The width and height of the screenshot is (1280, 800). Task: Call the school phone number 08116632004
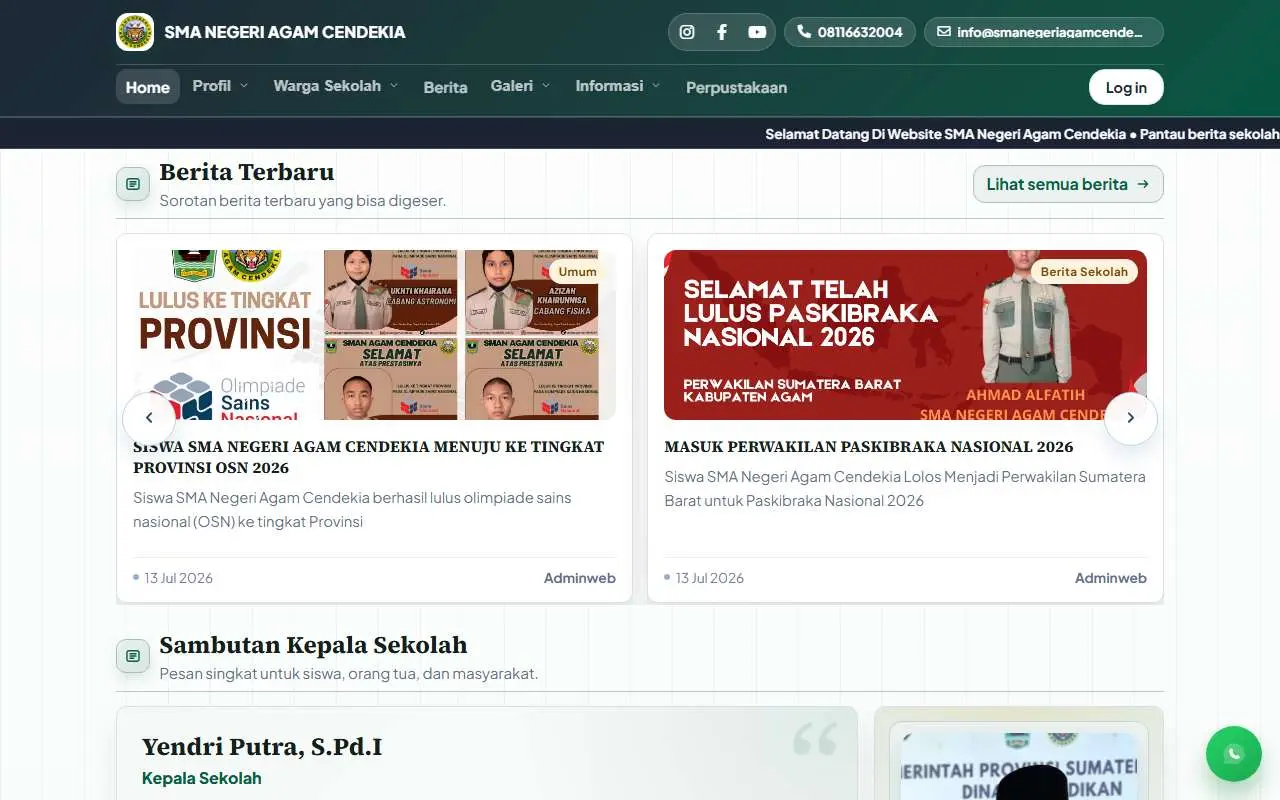[x=849, y=32]
